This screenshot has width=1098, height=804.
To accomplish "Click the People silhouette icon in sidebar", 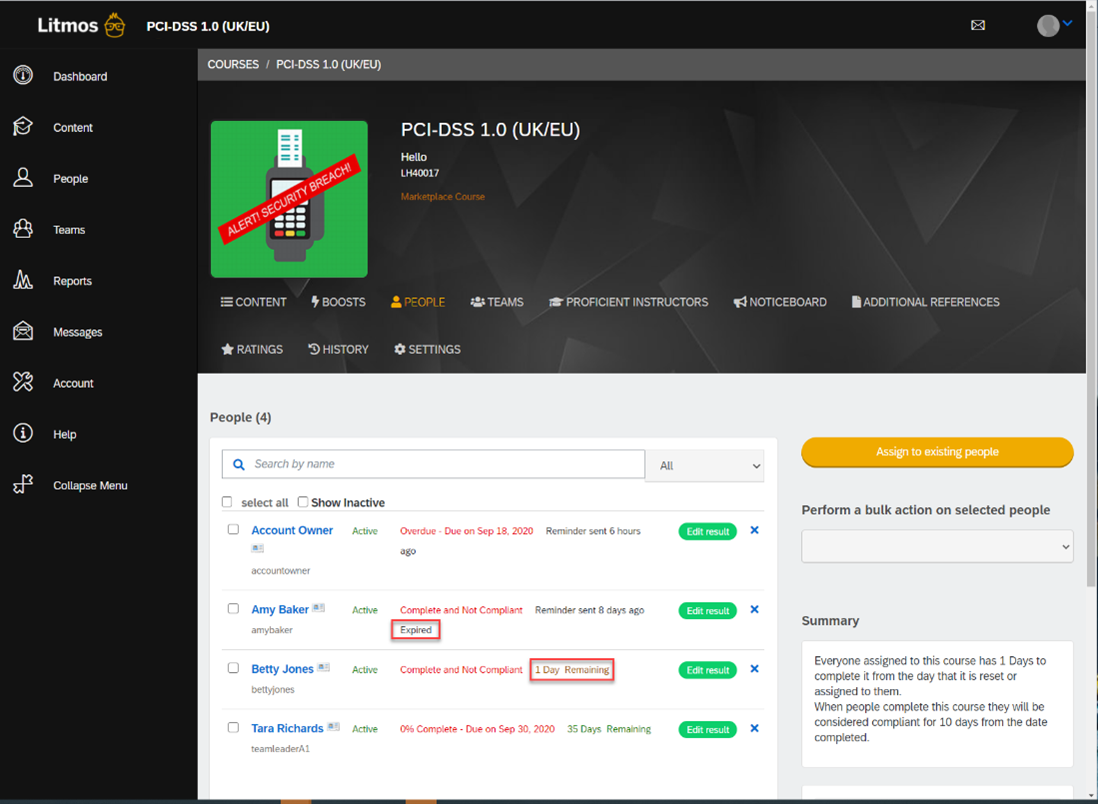I will pos(23,178).
